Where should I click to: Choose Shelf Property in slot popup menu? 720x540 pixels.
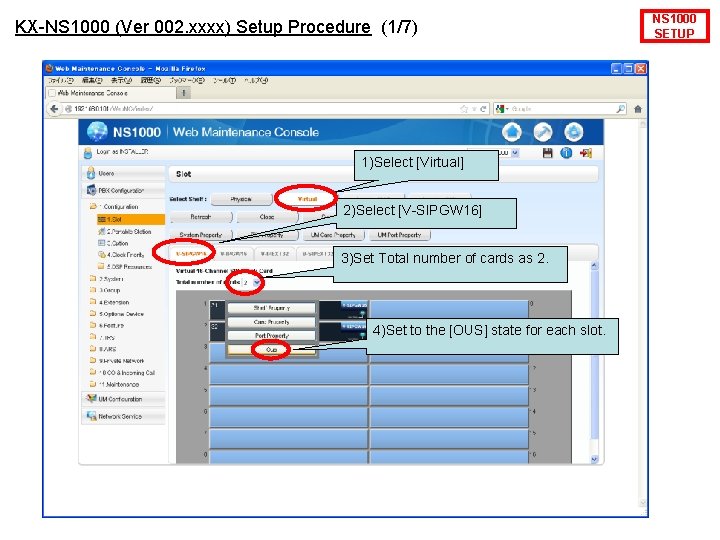tap(271, 308)
